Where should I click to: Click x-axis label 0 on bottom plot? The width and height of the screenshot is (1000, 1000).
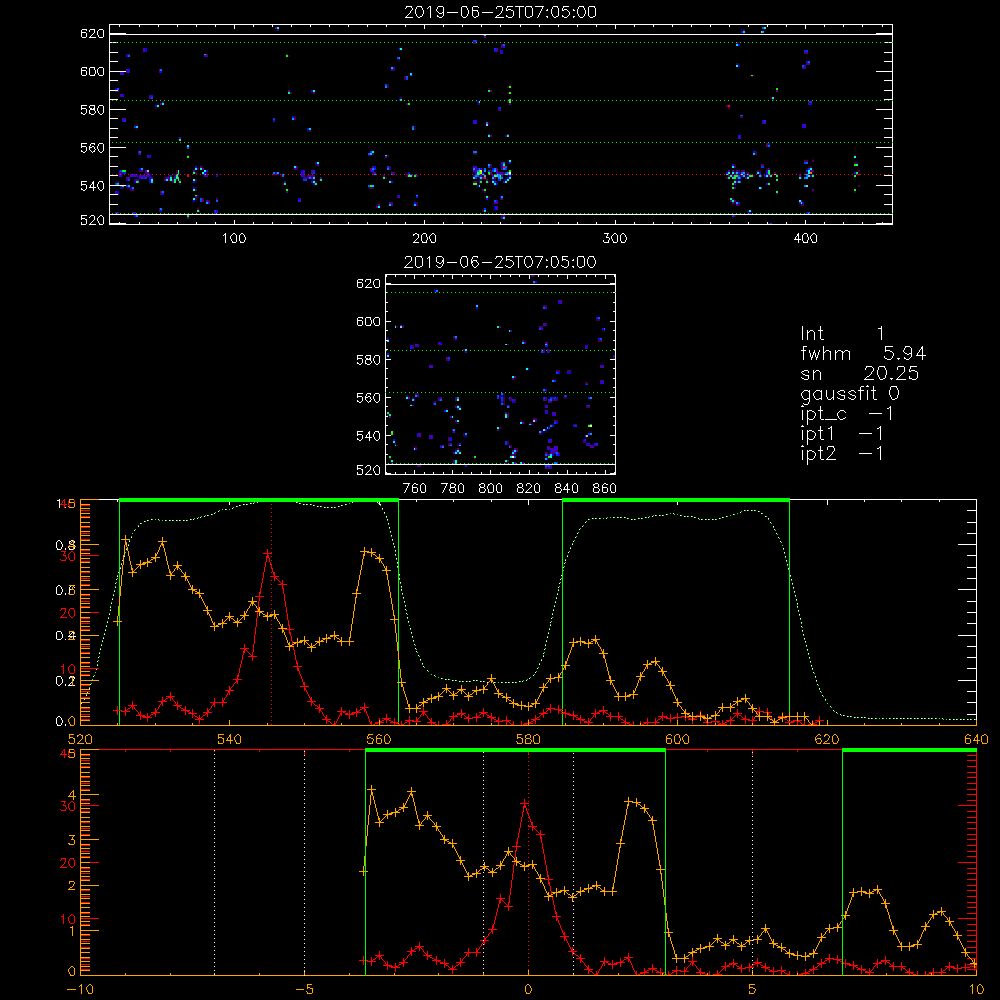(528, 990)
